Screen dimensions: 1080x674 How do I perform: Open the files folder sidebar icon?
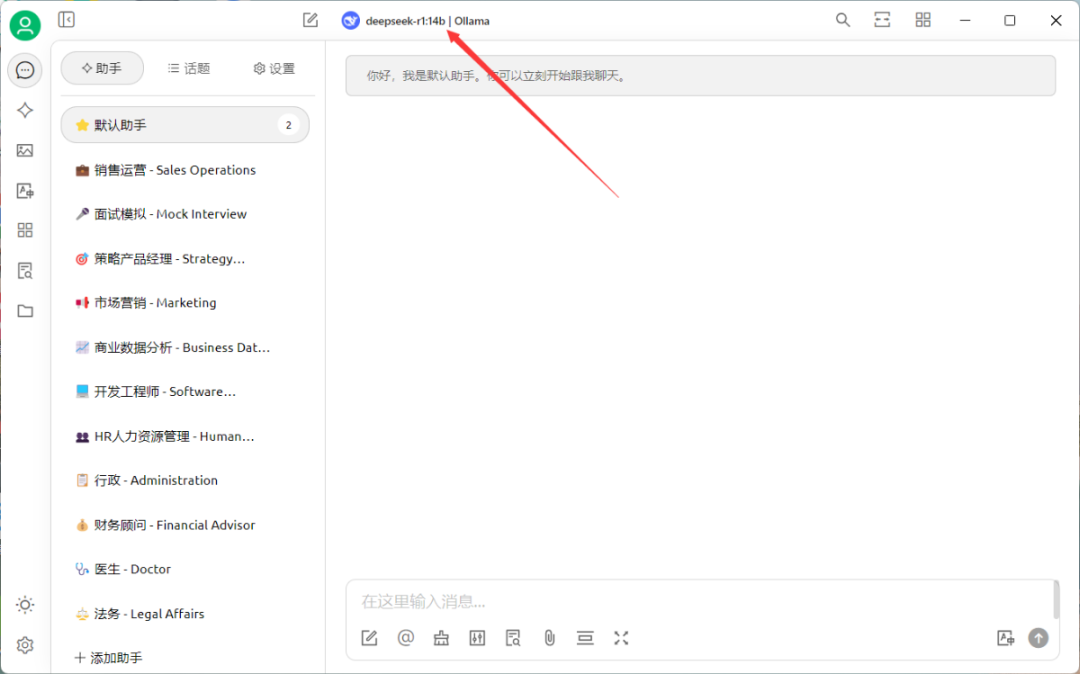(25, 311)
